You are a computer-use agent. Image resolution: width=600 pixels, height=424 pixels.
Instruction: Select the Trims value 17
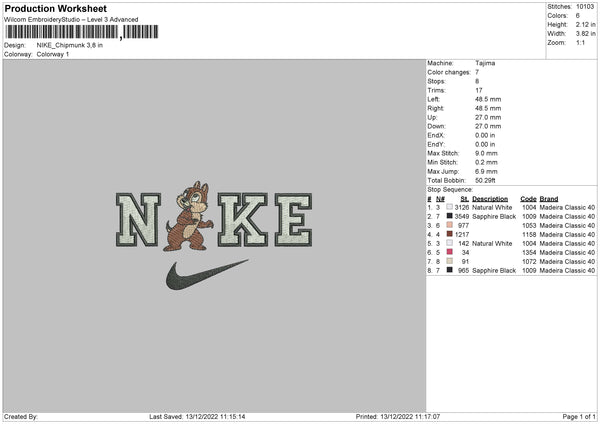click(479, 90)
